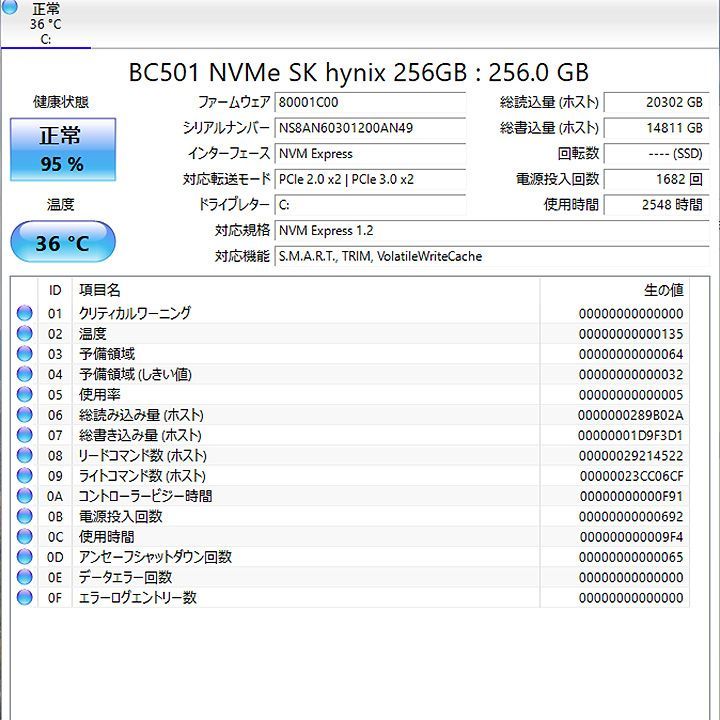Click power on hours value 2548 時間
The height and width of the screenshot is (720, 720).
point(657,205)
